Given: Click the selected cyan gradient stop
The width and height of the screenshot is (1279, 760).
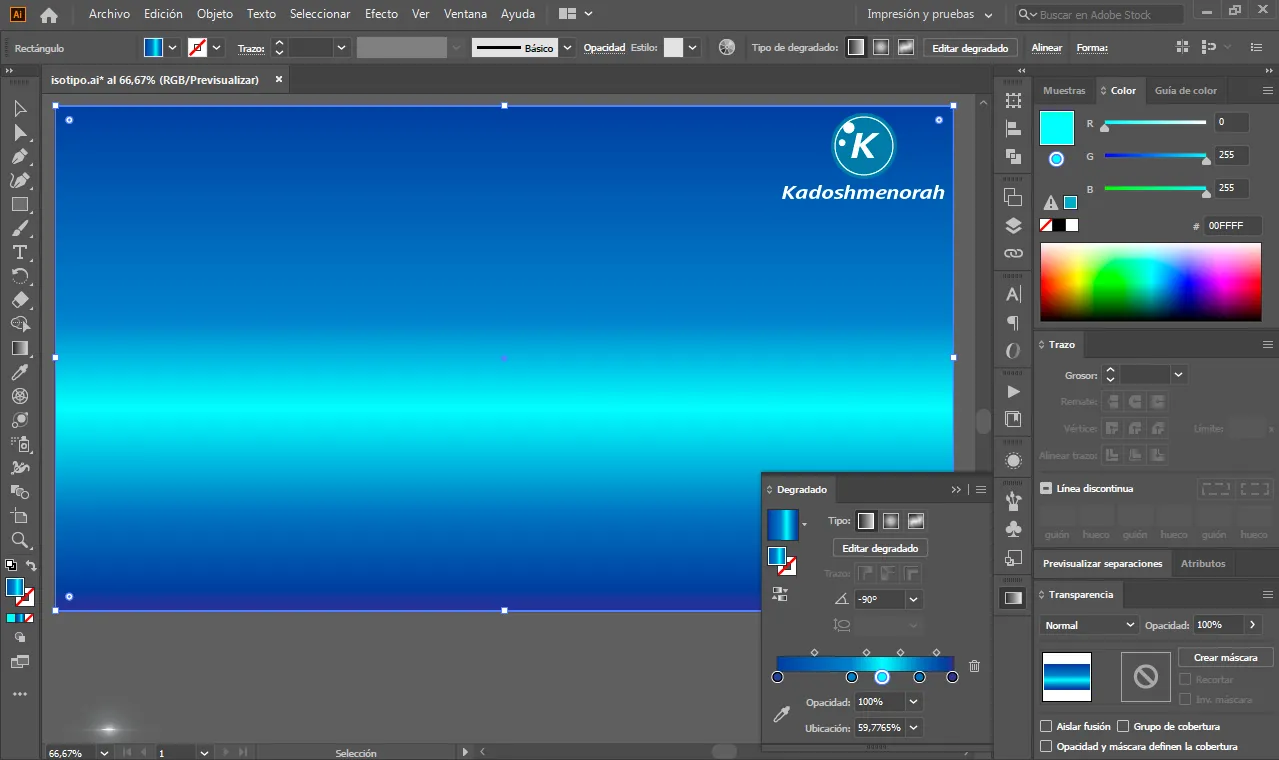Looking at the screenshot, I should [x=882, y=677].
